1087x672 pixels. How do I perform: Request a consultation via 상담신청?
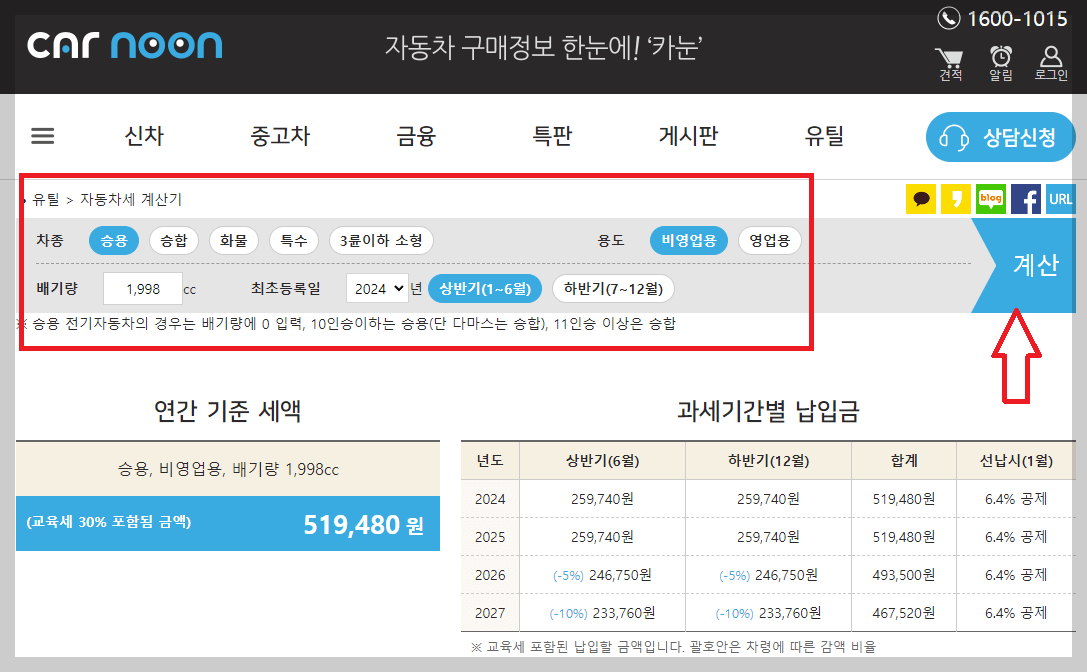1000,136
